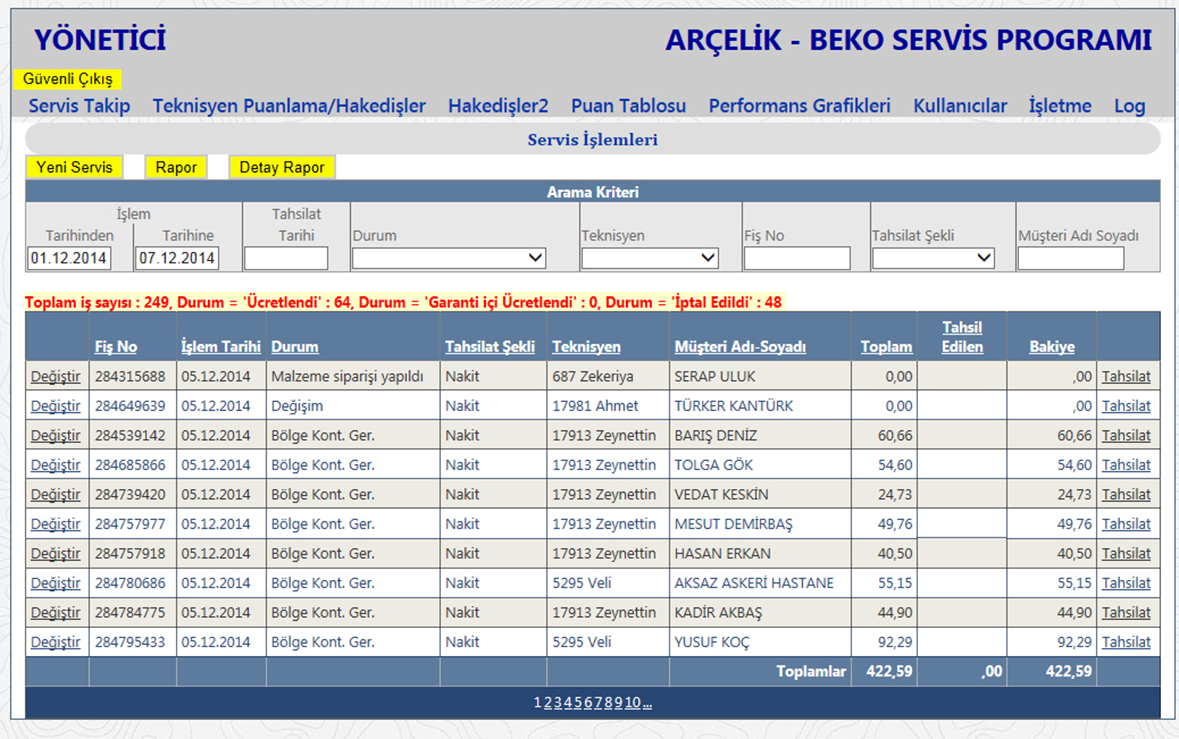Image resolution: width=1179 pixels, height=739 pixels.
Task: Click Değiştir for AKSAZ ASKERİ HASTANE row
Action: point(56,583)
